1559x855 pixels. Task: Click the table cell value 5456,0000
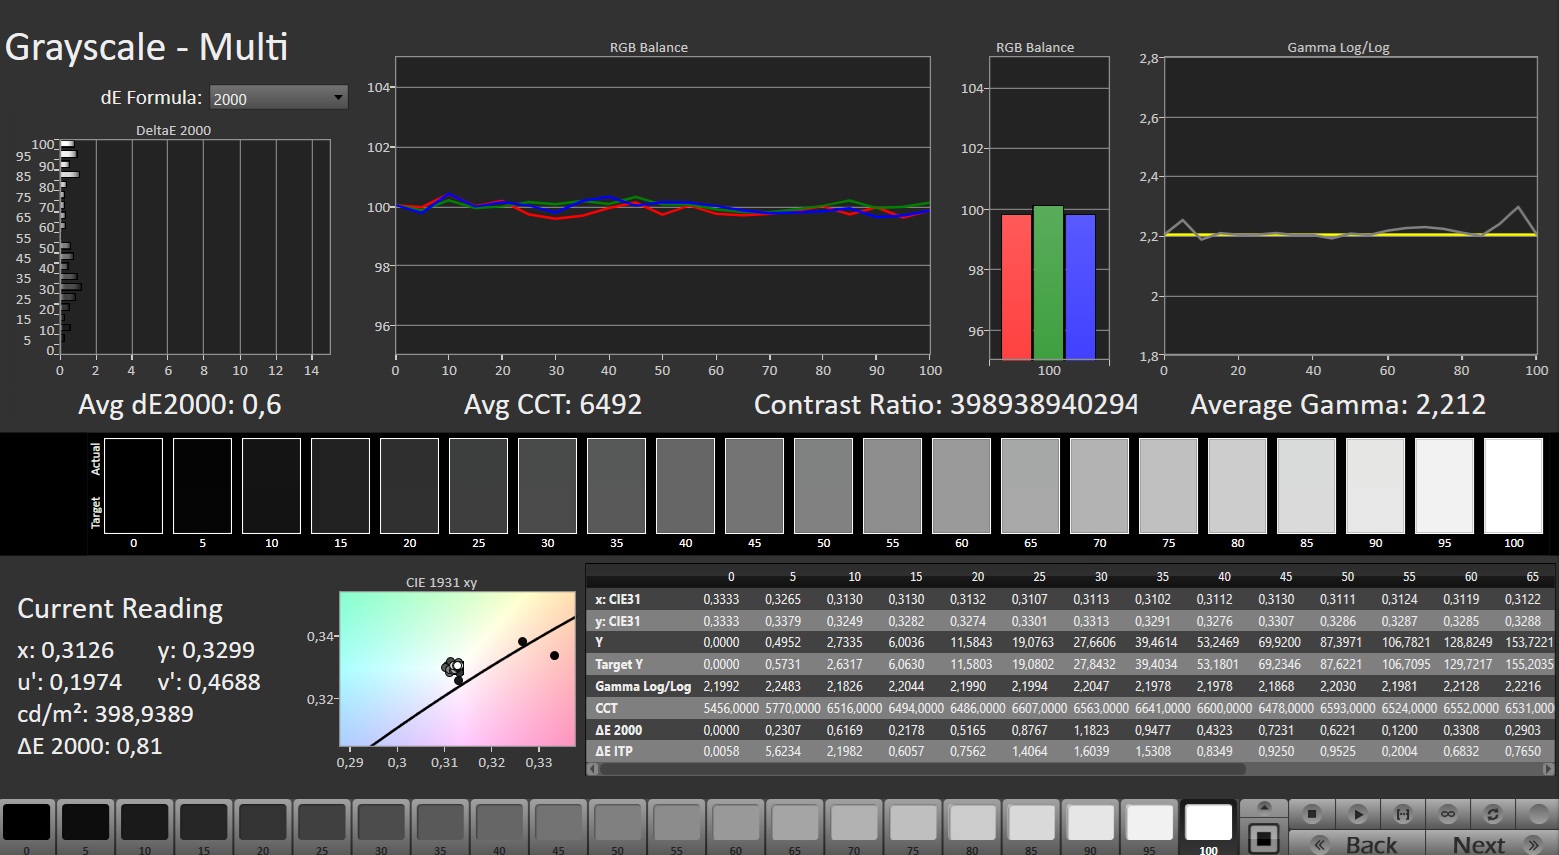tap(732, 708)
